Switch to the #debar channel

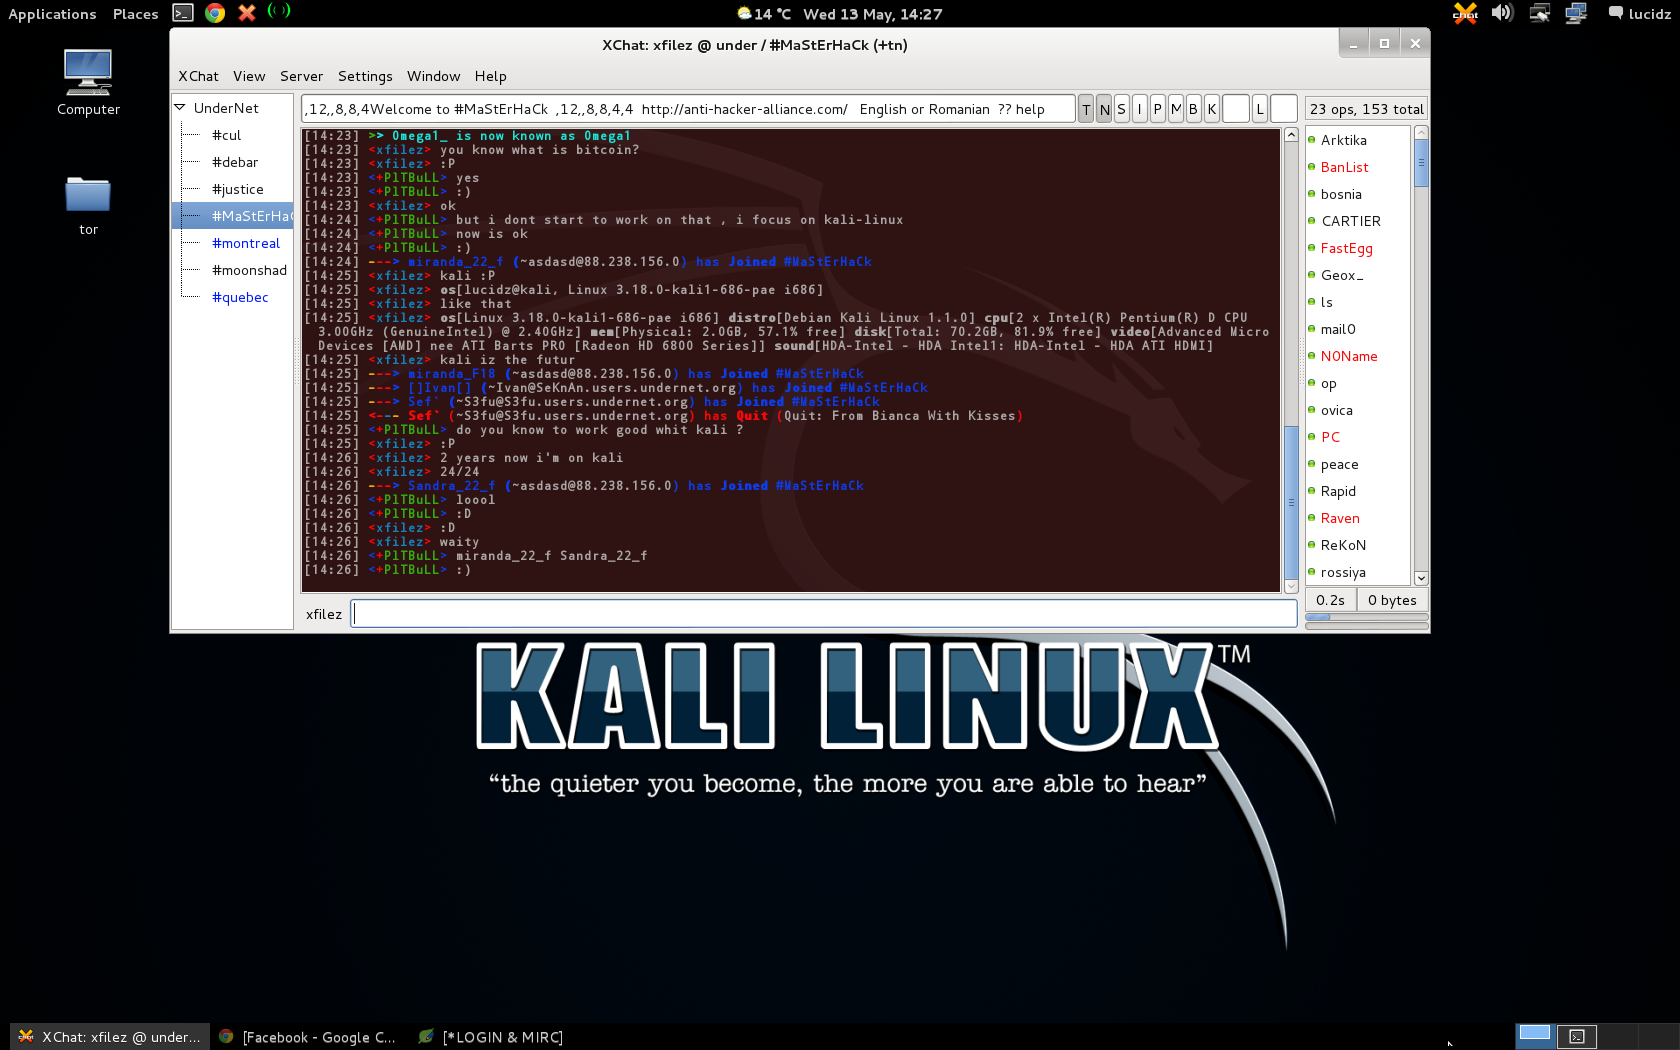(x=235, y=162)
